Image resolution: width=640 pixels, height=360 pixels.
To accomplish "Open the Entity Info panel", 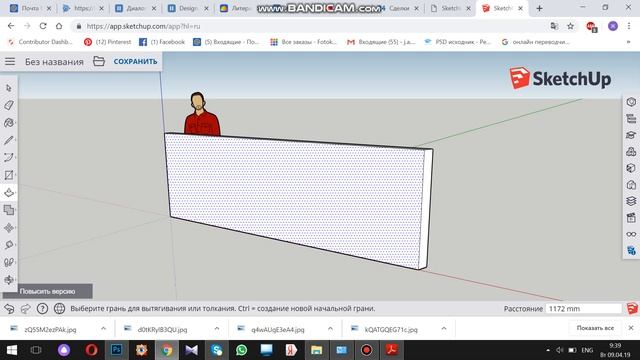I will [x=631, y=102].
